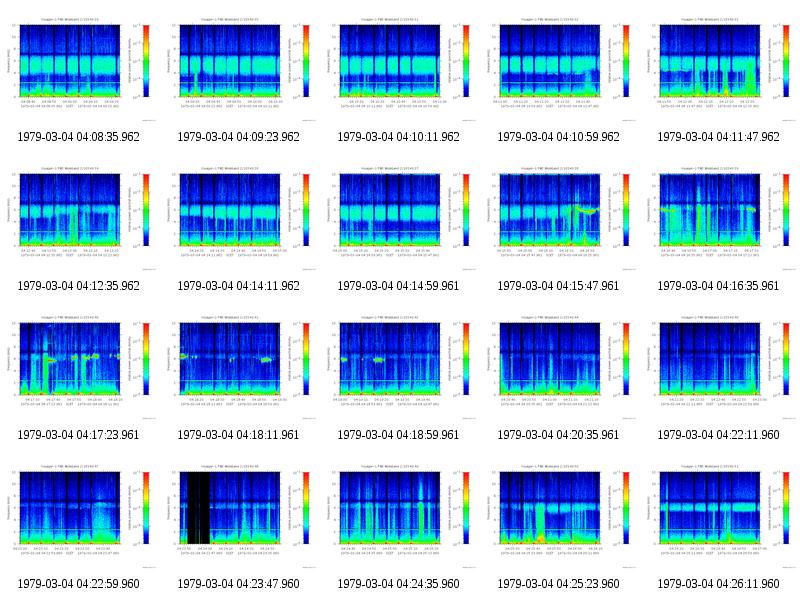Open spectrogram thumbnail for 04:25:23.960

coord(560,516)
